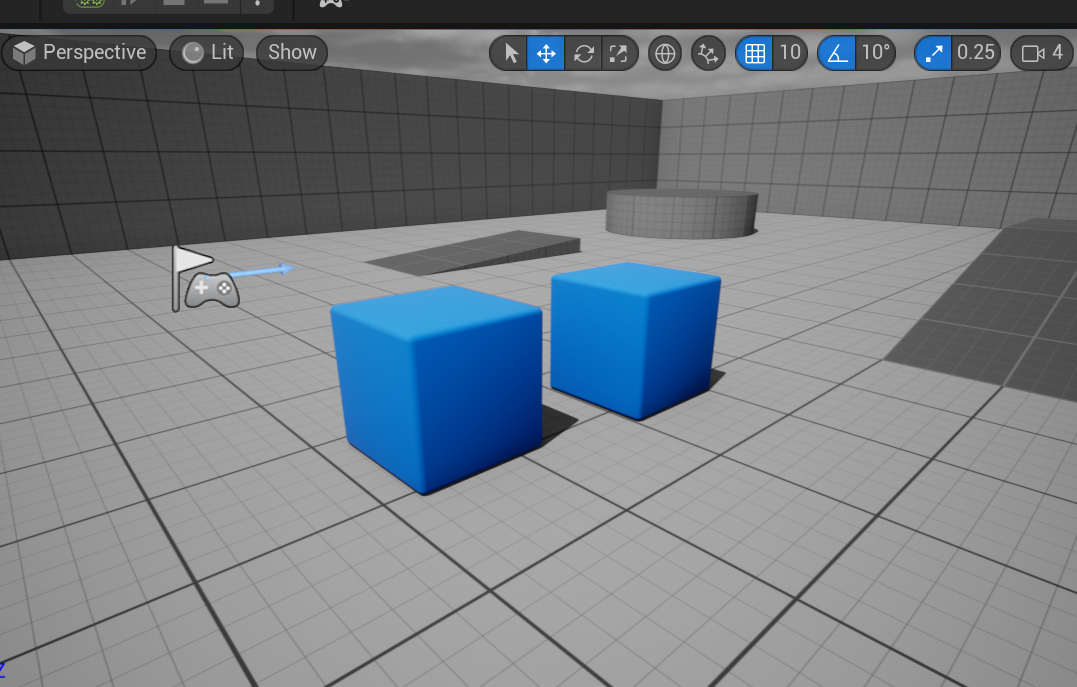Viewport: 1077px width, 687px height.
Task: Toggle grid snapping on or off
Action: tap(754, 53)
